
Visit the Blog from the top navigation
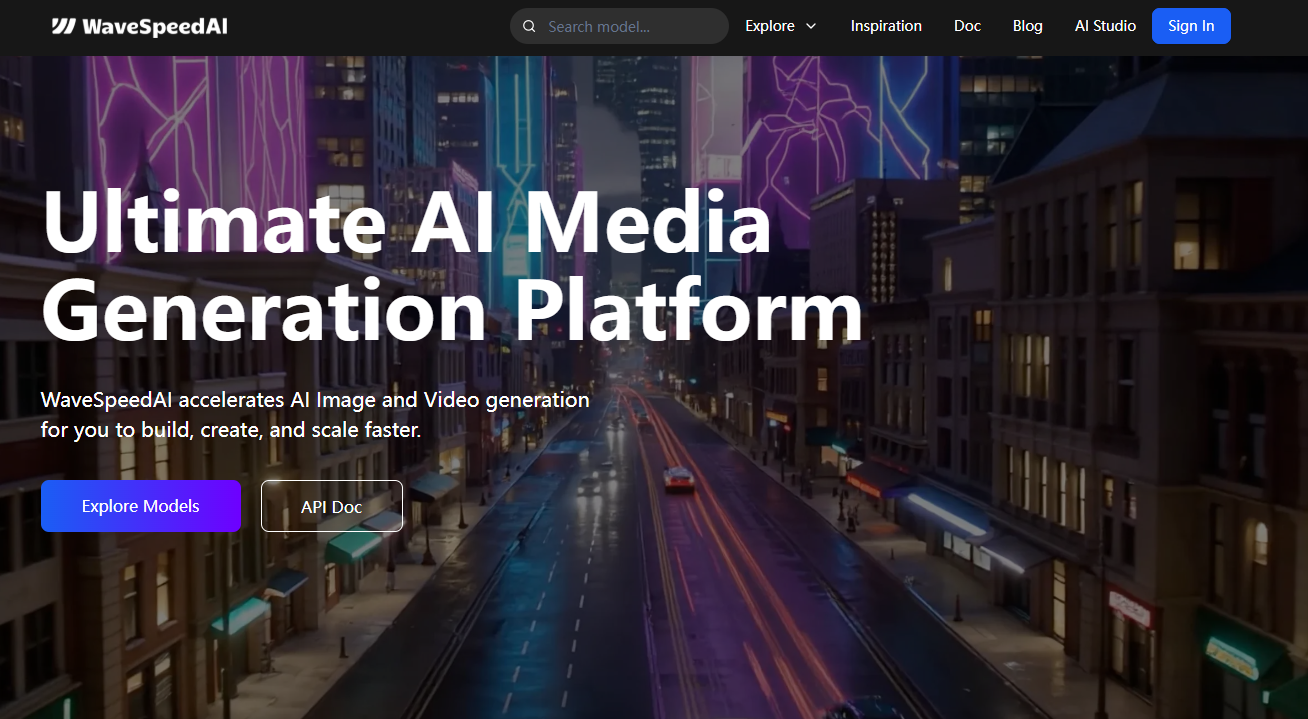[x=1027, y=26]
